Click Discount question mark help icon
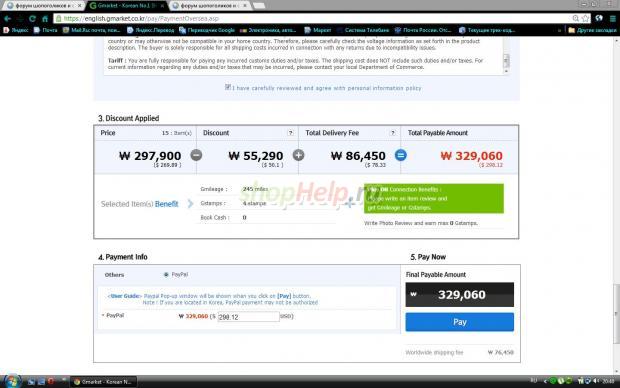 point(291,133)
